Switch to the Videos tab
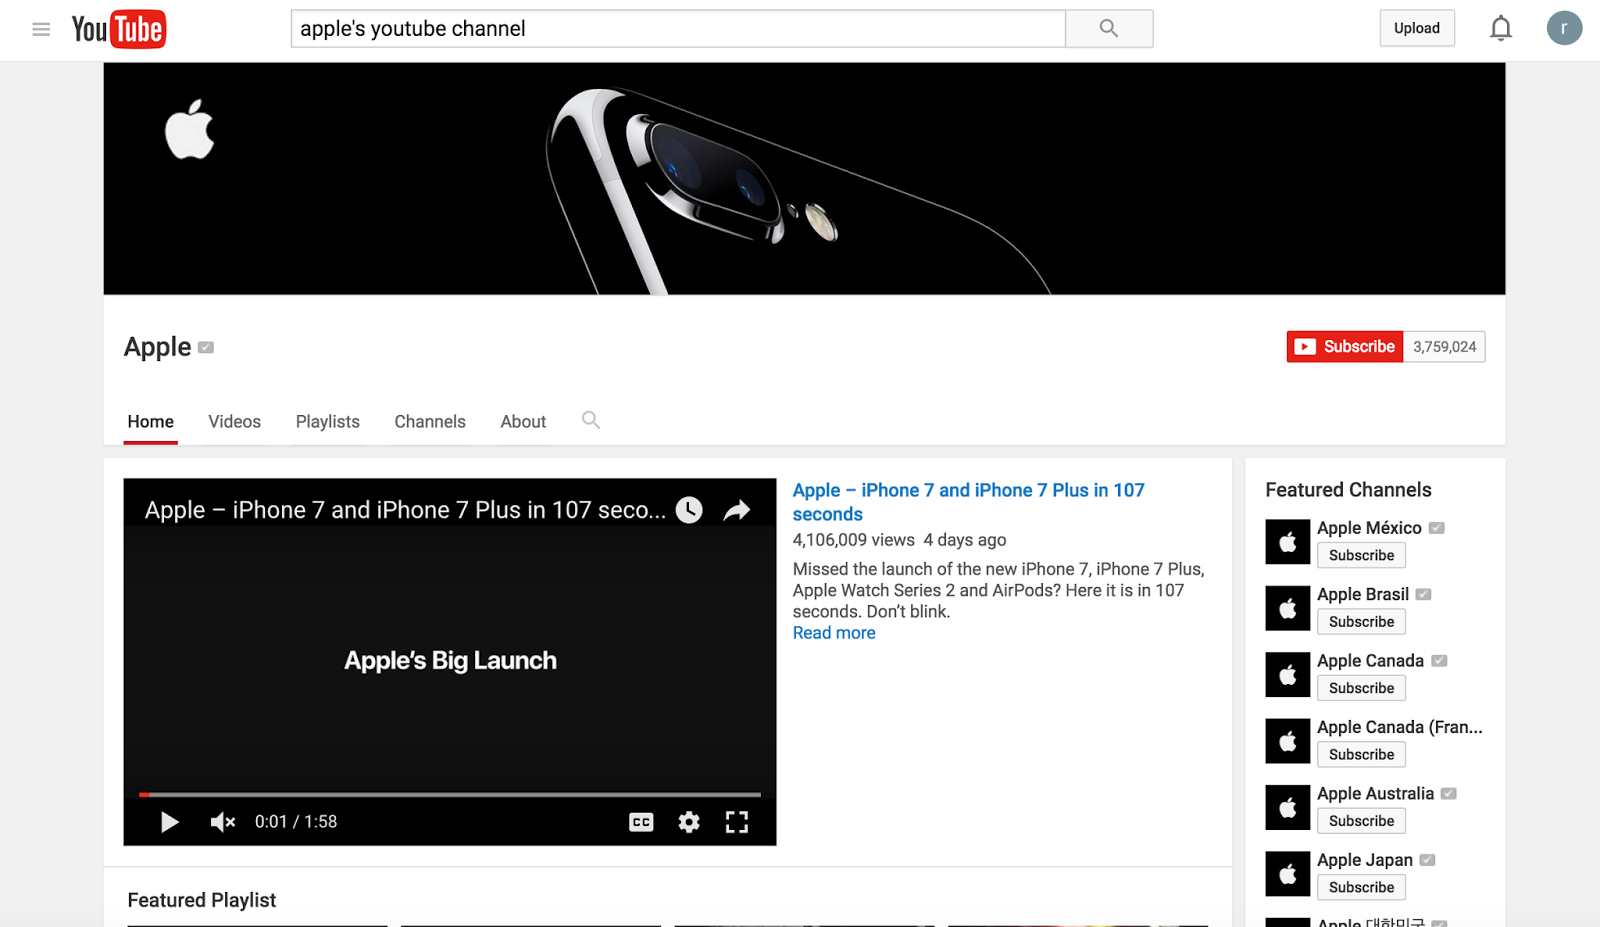The width and height of the screenshot is (1600, 927). coord(234,421)
